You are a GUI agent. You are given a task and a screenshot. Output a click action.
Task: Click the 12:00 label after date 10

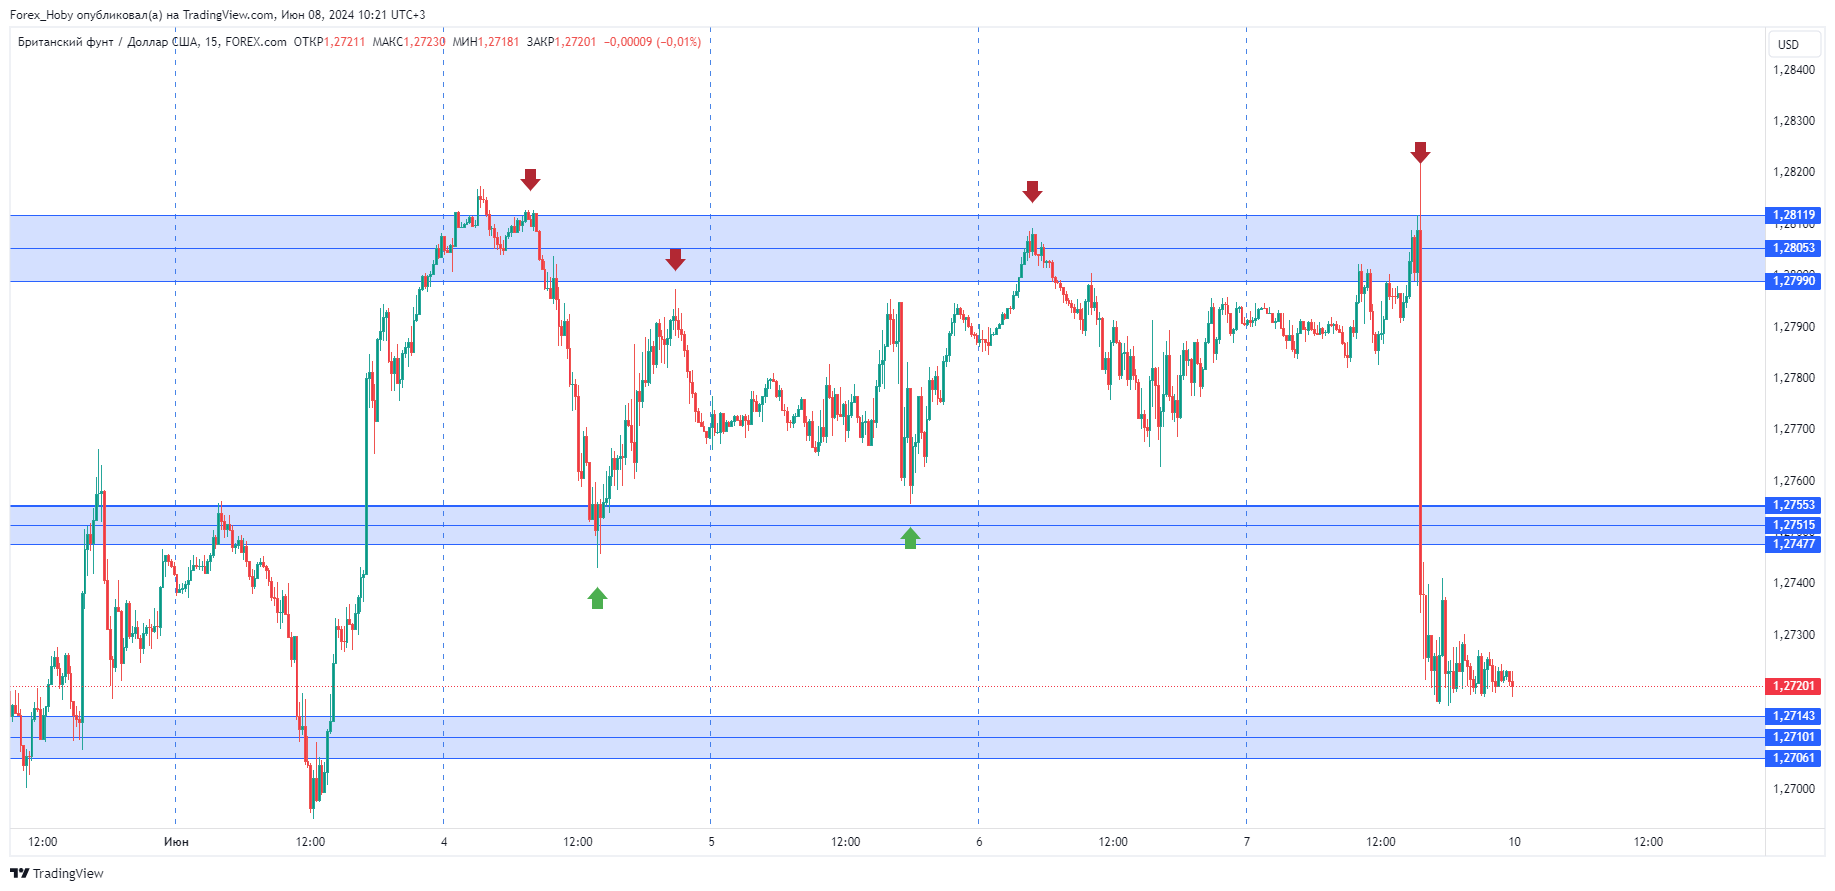tap(1649, 842)
